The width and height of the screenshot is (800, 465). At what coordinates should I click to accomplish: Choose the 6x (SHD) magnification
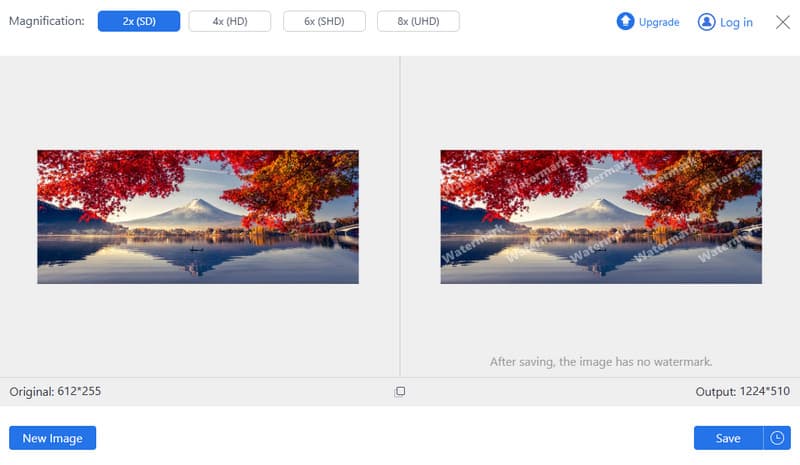[x=325, y=22]
